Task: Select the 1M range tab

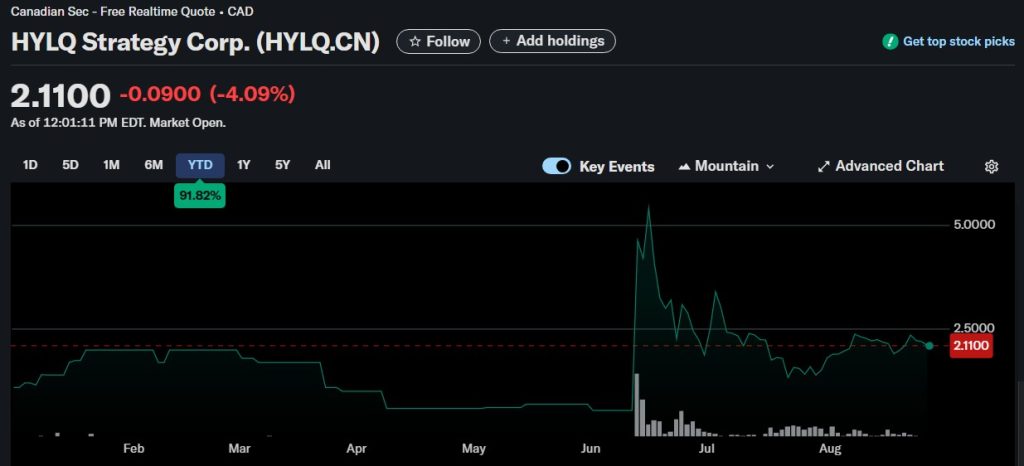Action: [111, 166]
